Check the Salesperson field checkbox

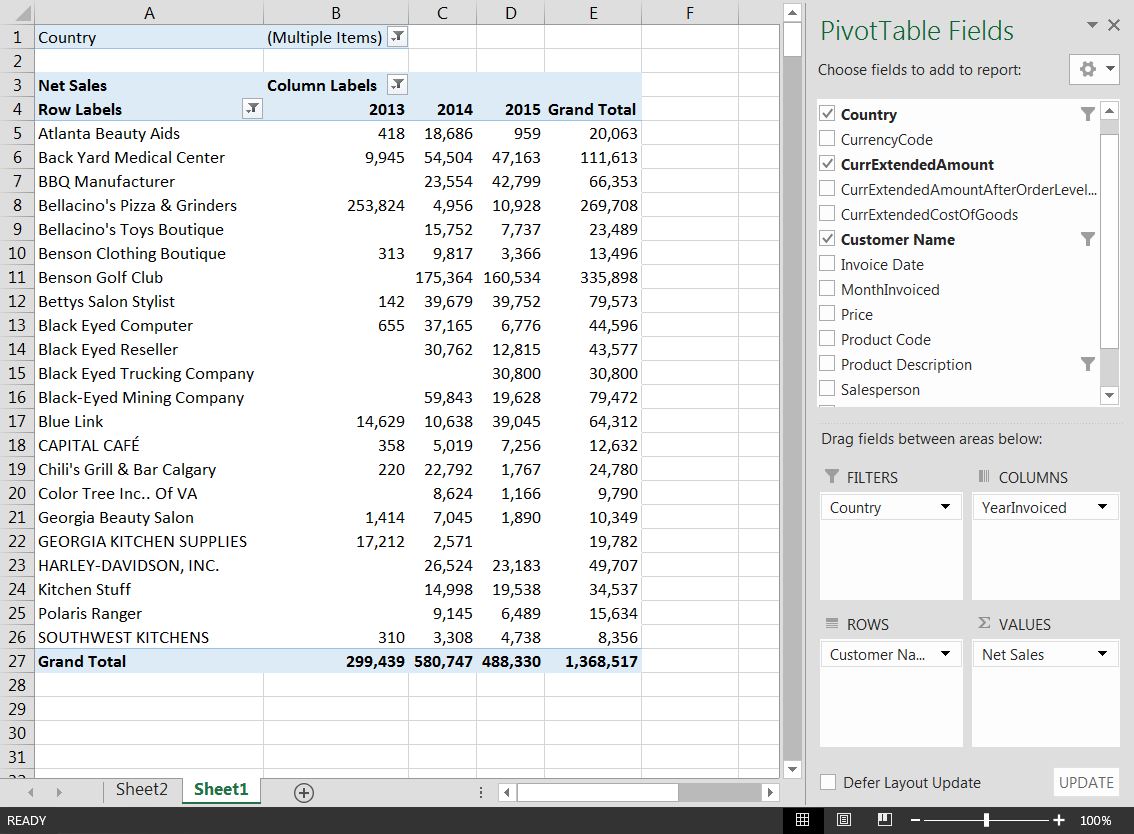(x=827, y=389)
